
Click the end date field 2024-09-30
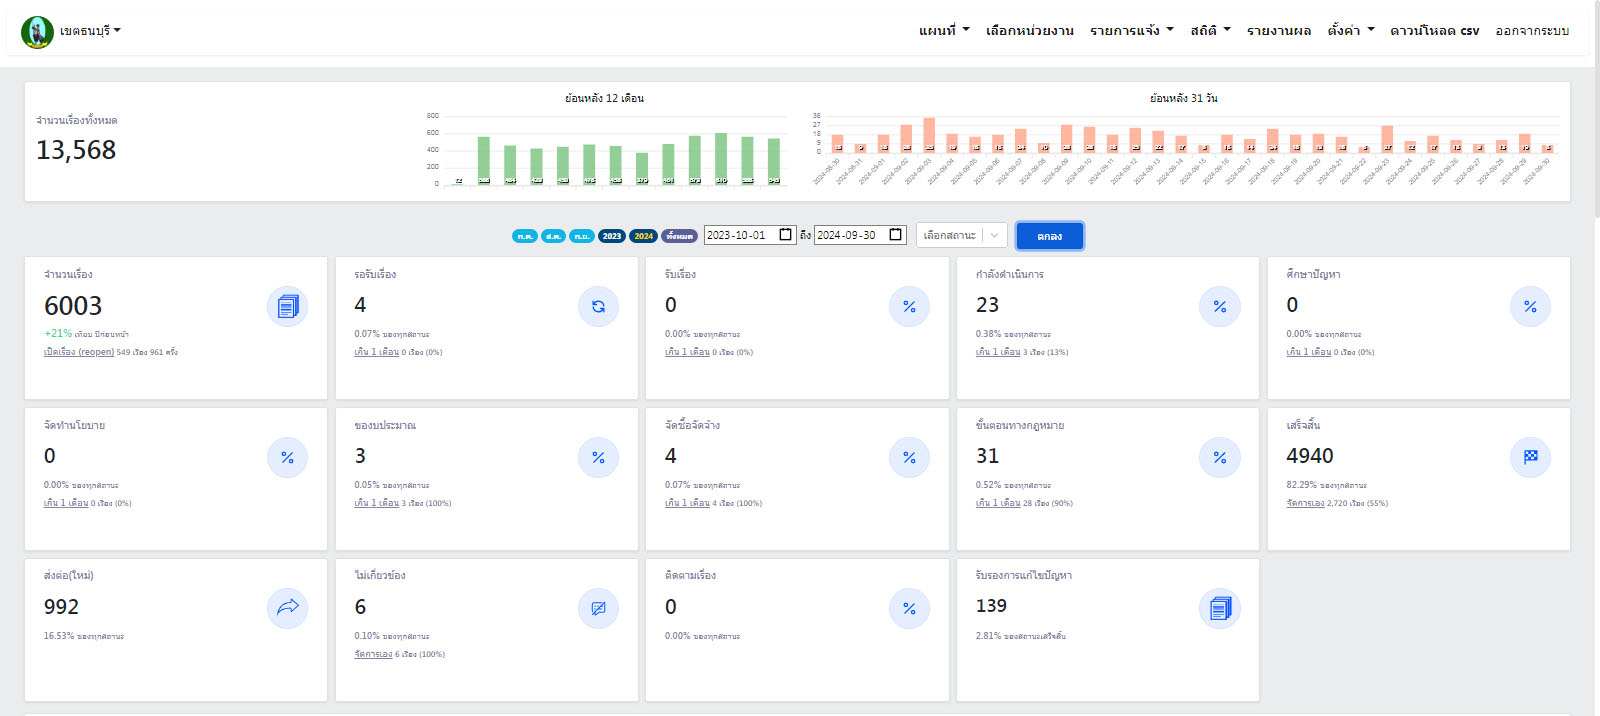[x=846, y=235]
